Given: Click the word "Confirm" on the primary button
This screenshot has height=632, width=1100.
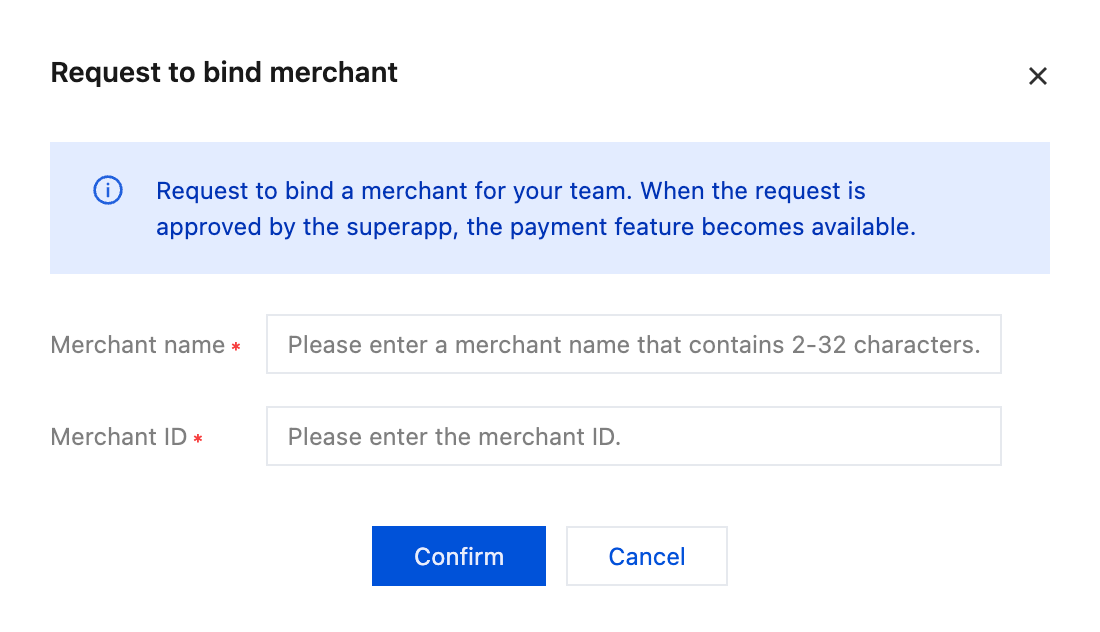Looking at the screenshot, I should click(x=459, y=557).
